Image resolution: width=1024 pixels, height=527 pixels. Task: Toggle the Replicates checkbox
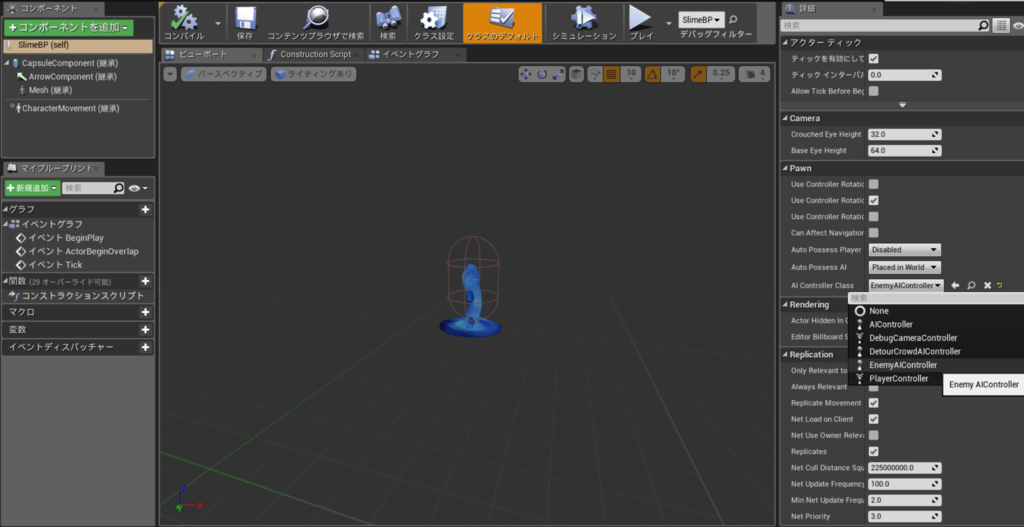tap(873, 451)
